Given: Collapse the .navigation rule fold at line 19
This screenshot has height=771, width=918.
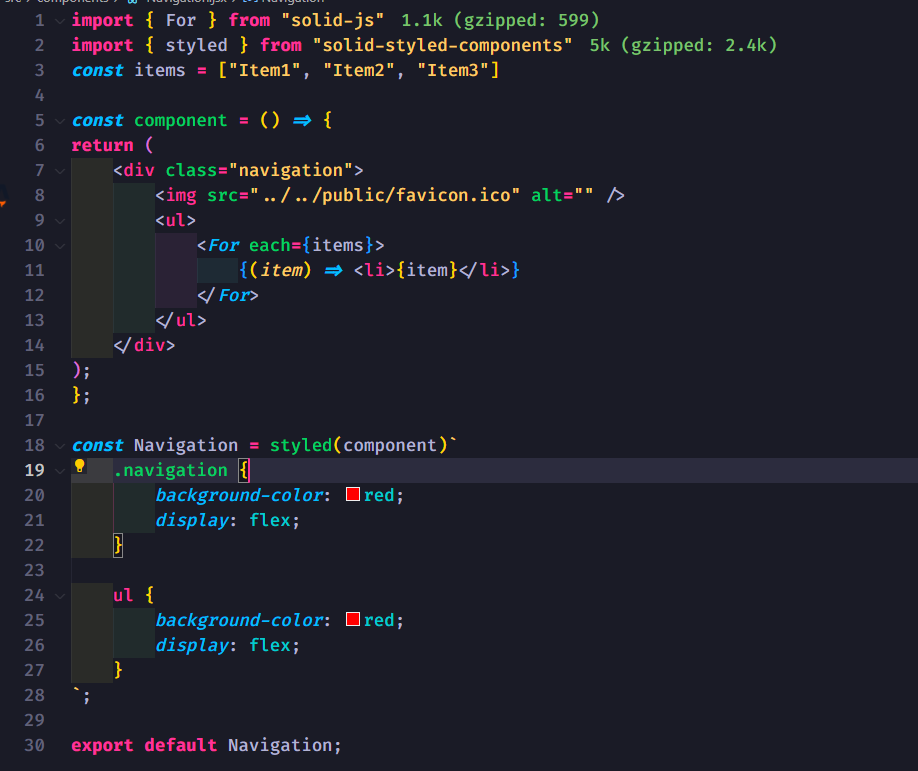Looking at the screenshot, I should click(x=60, y=471).
